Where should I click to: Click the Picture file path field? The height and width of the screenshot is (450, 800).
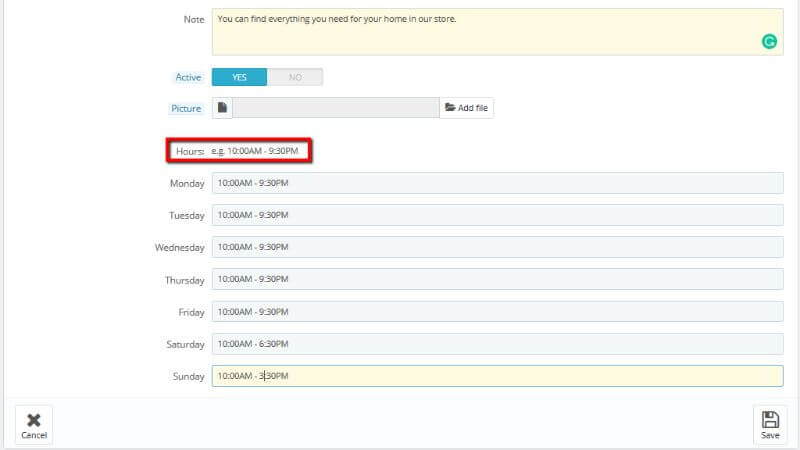(x=336, y=108)
